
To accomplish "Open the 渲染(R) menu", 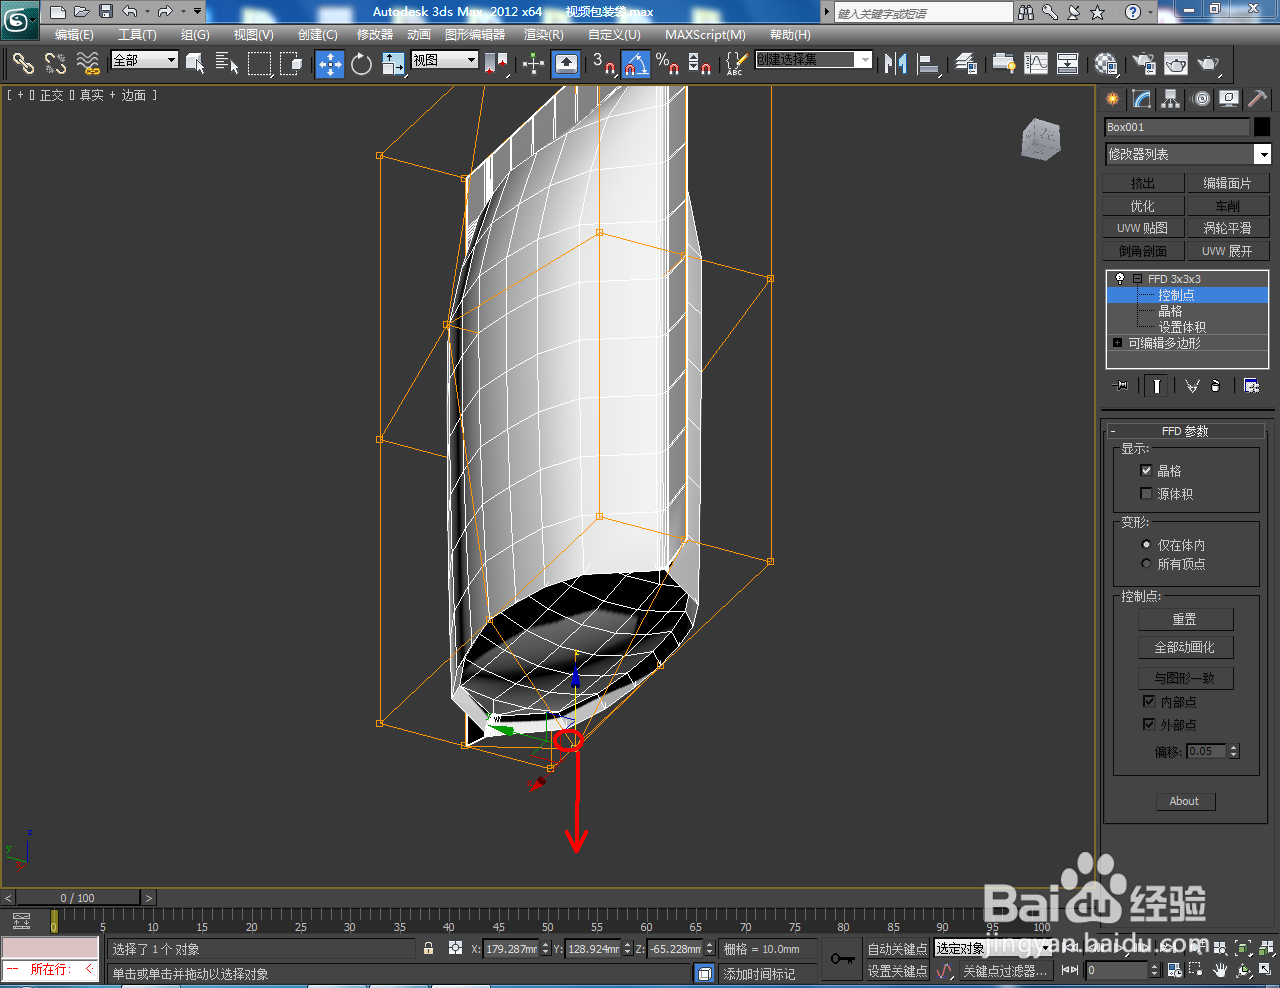I will pos(543,35).
